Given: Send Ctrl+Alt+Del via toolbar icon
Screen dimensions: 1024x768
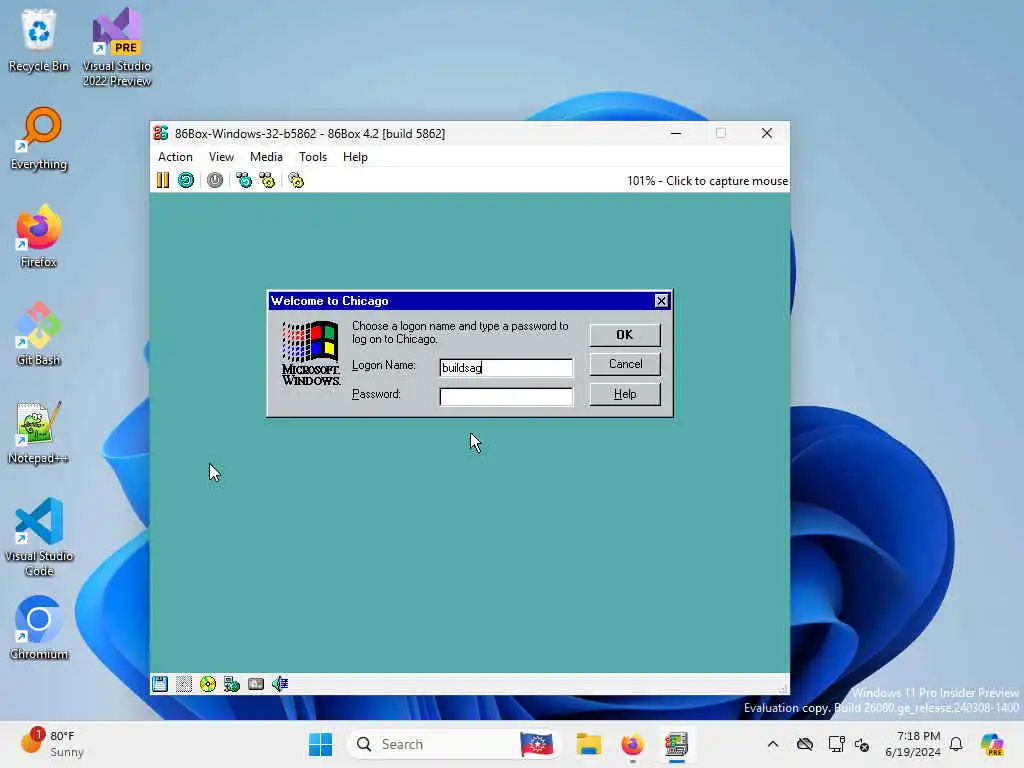Looking at the screenshot, I should click(x=244, y=180).
